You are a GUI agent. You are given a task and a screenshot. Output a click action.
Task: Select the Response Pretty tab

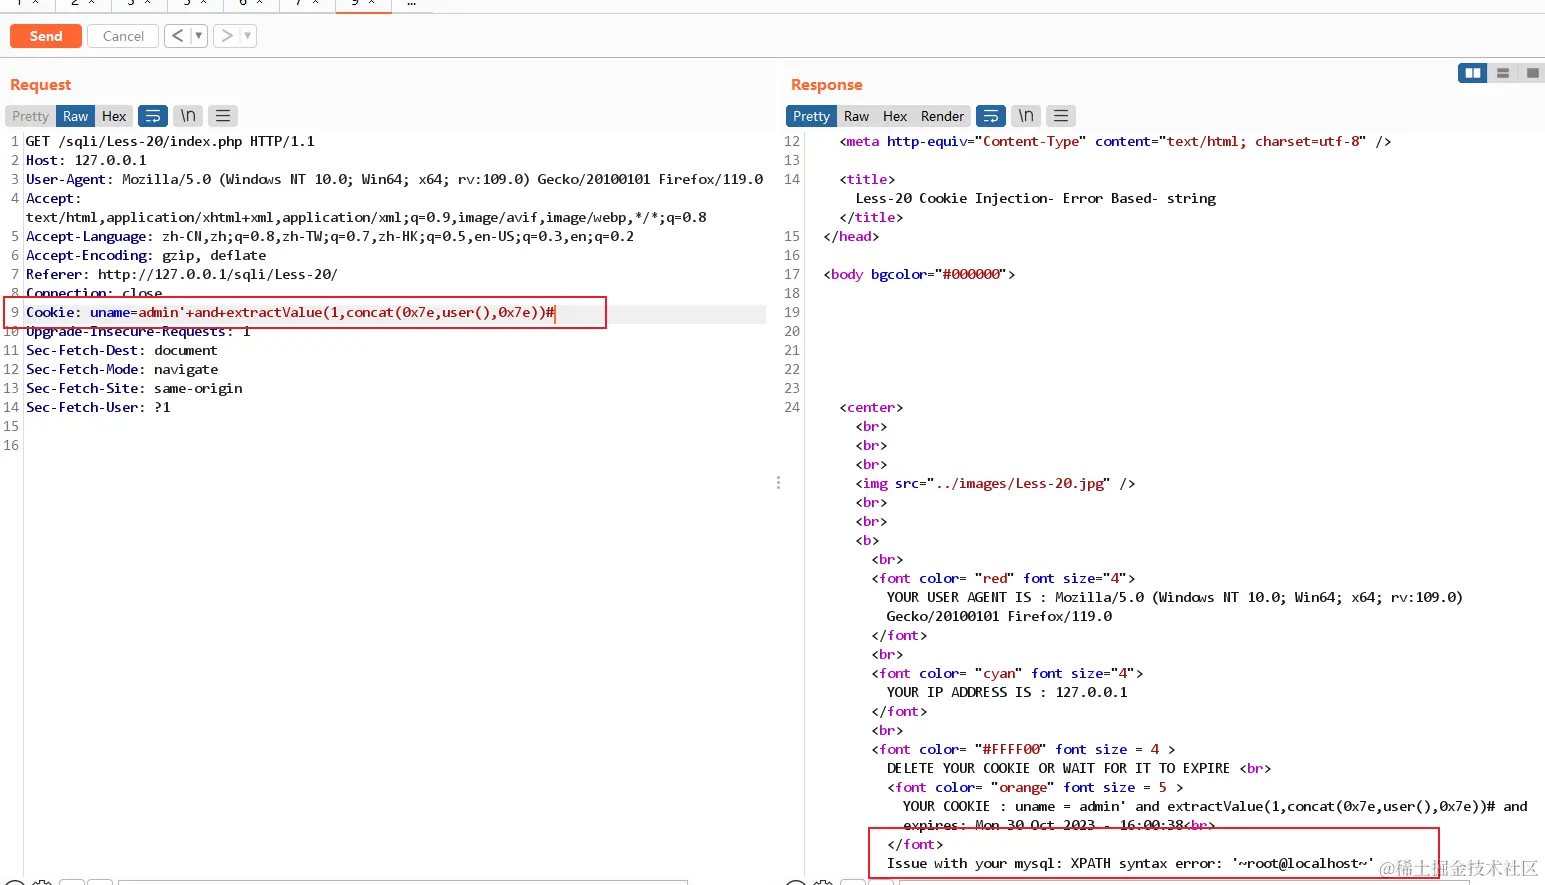pyautogui.click(x=811, y=116)
